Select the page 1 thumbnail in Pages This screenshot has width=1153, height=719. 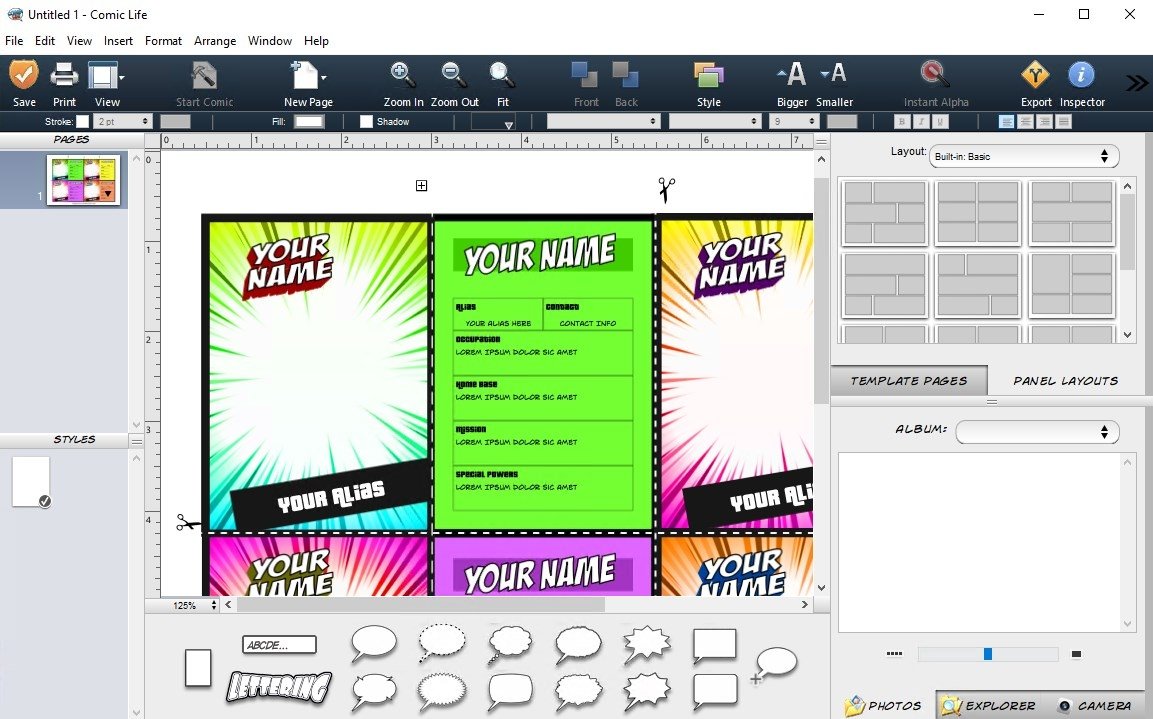[x=82, y=179]
